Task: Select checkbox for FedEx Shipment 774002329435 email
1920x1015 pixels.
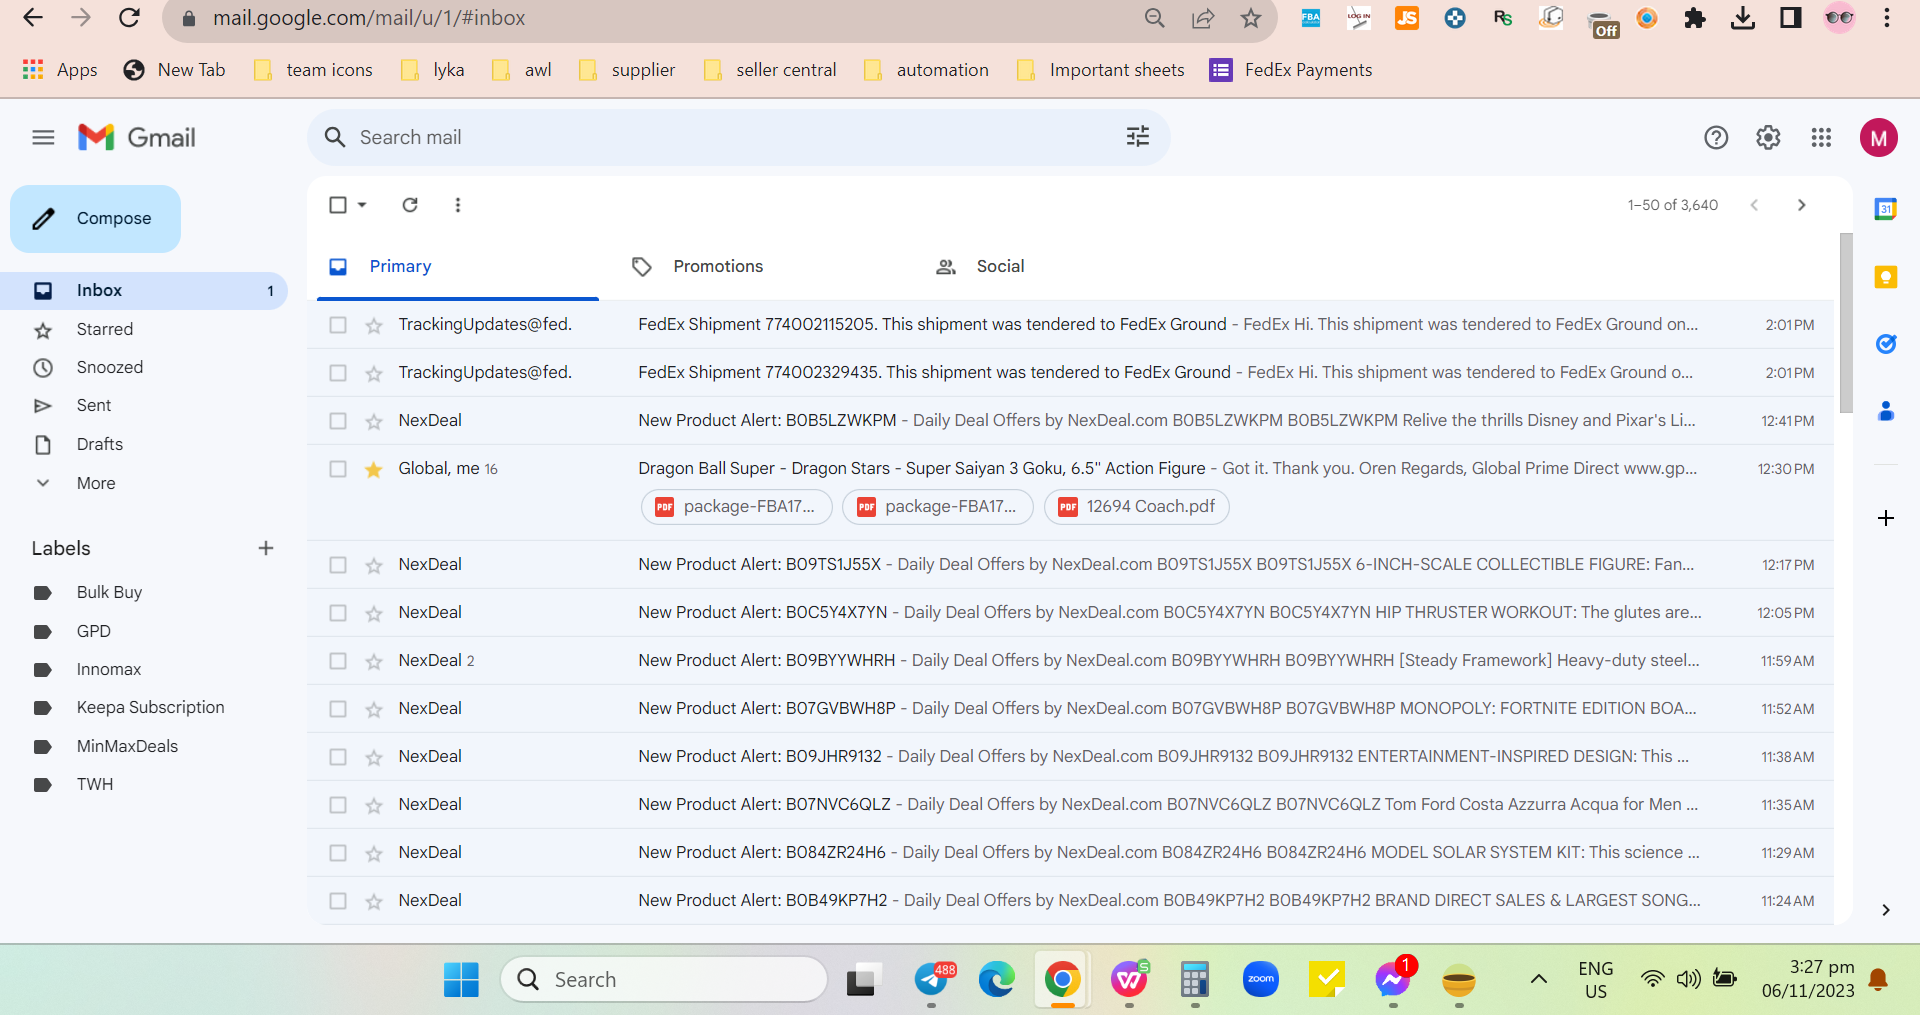Action: click(x=338, y=373)
